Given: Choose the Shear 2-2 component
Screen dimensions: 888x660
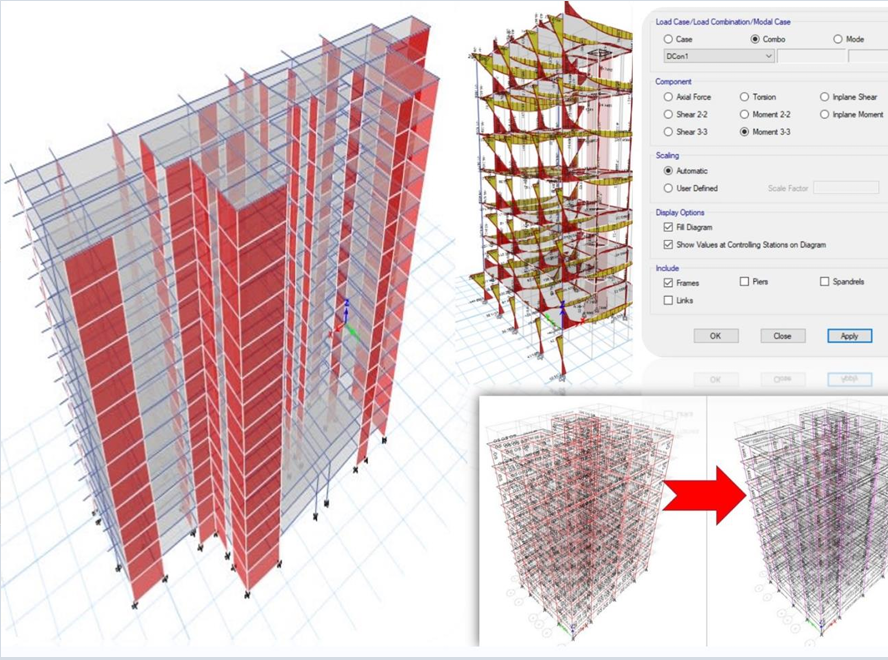Looking at the screenshot, I should [668, 114].
